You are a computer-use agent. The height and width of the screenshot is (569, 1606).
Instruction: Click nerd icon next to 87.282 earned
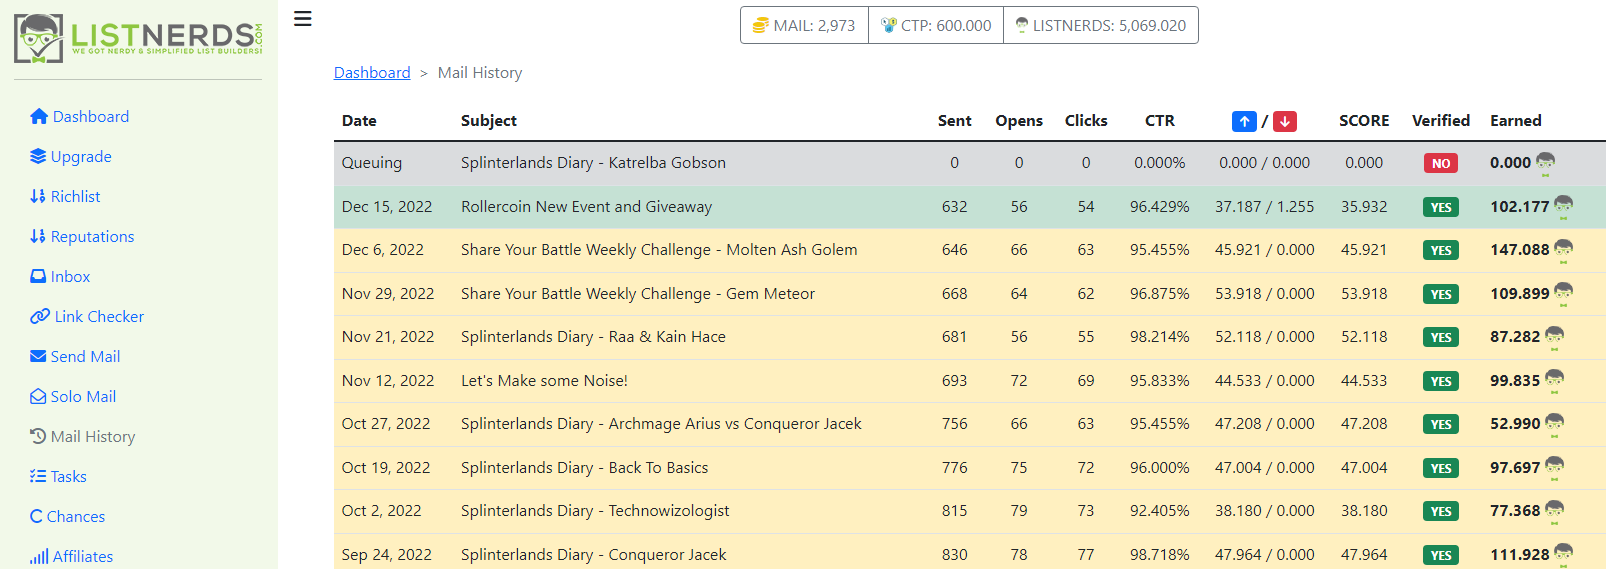point(1555,337)
